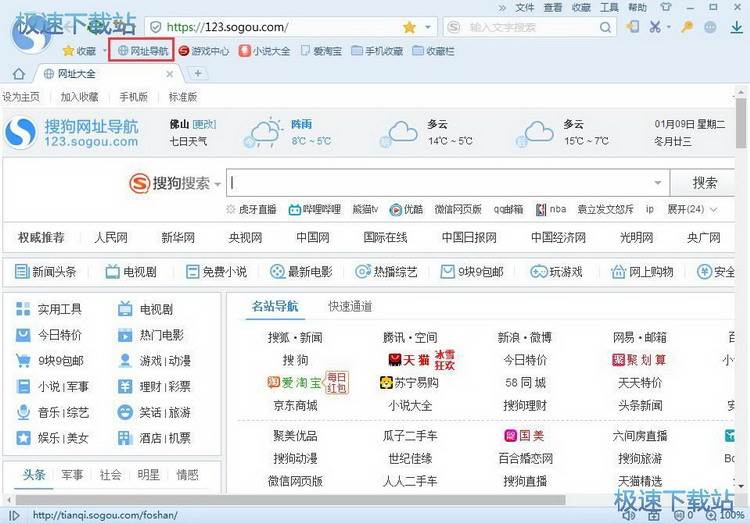Open 京东商城 site link
Image resolution: width=750 pixels, height=524 pixels.
tap(295, 406)
